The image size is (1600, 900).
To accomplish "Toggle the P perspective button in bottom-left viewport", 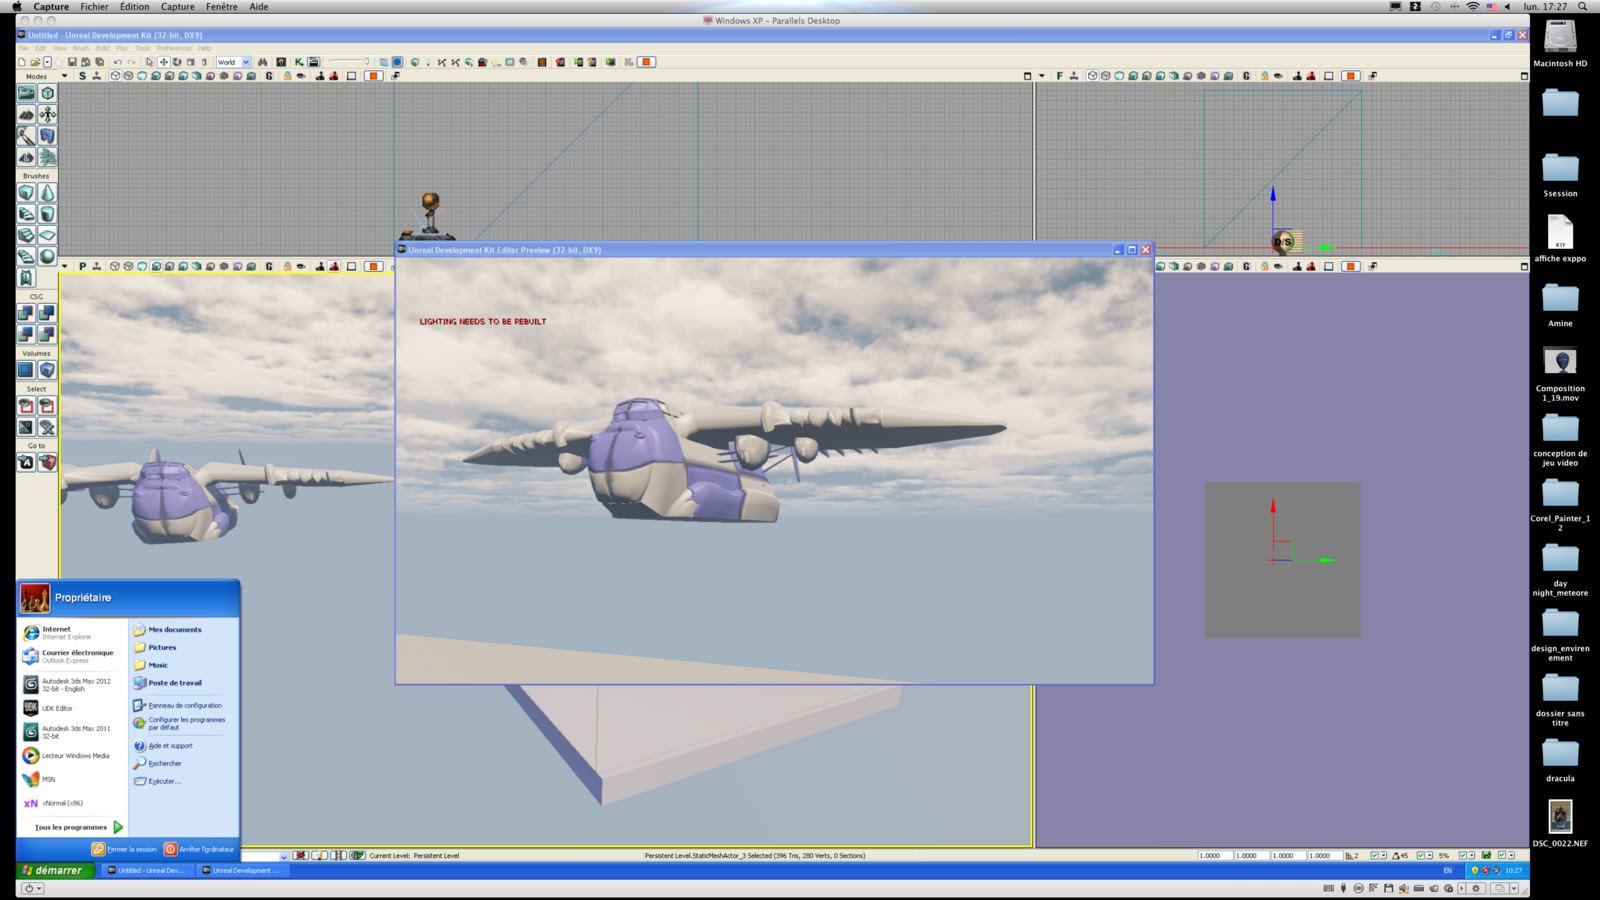I will click(x=82, y=267).
